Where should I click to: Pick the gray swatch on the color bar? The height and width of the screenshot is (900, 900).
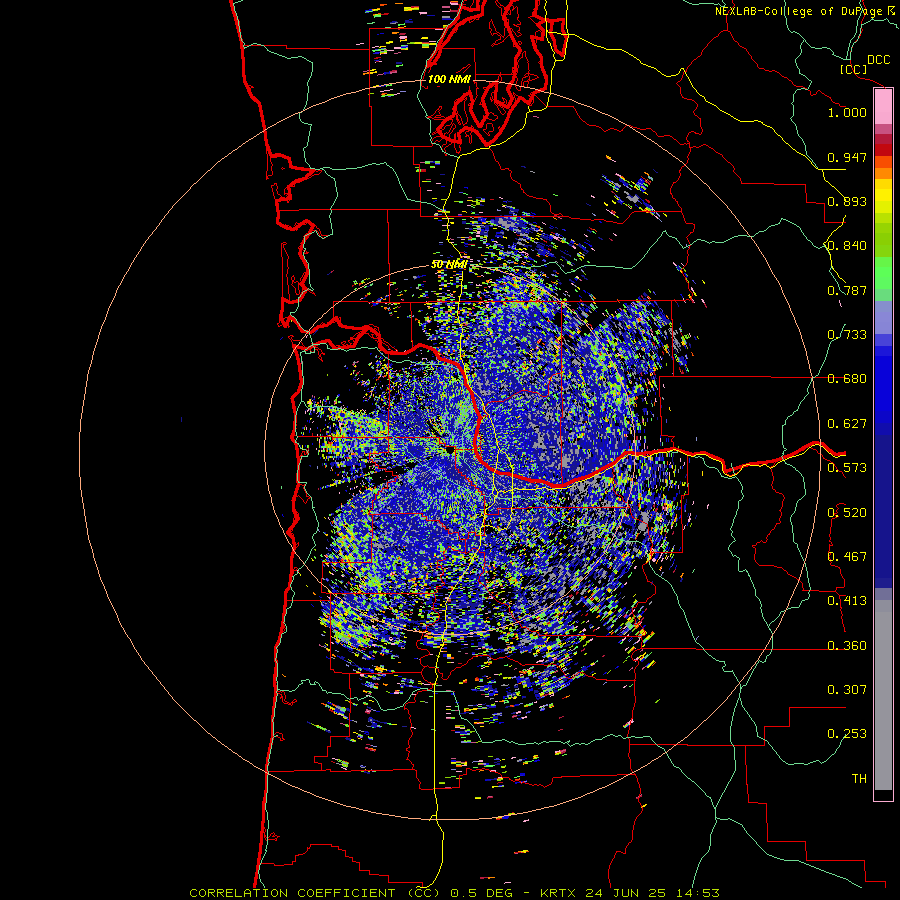[x=883, y=695]
